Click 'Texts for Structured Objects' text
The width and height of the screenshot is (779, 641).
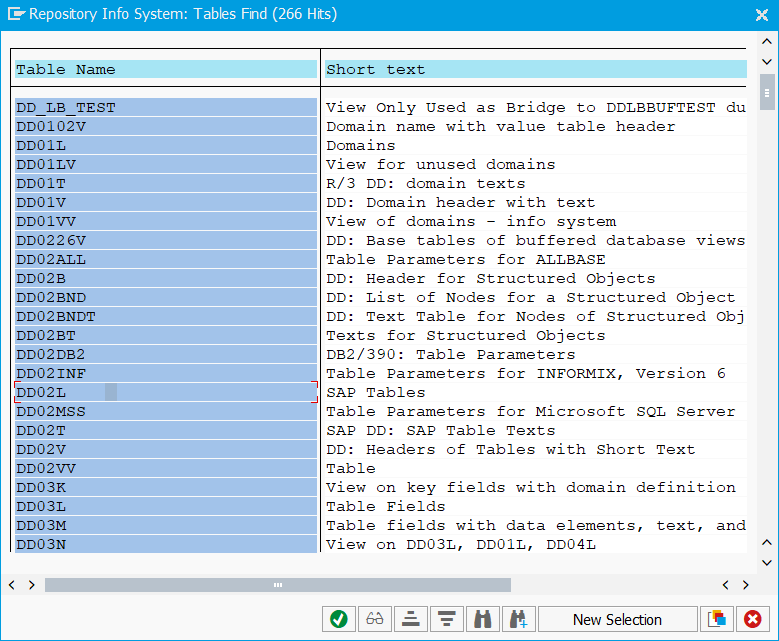(466, 335)
